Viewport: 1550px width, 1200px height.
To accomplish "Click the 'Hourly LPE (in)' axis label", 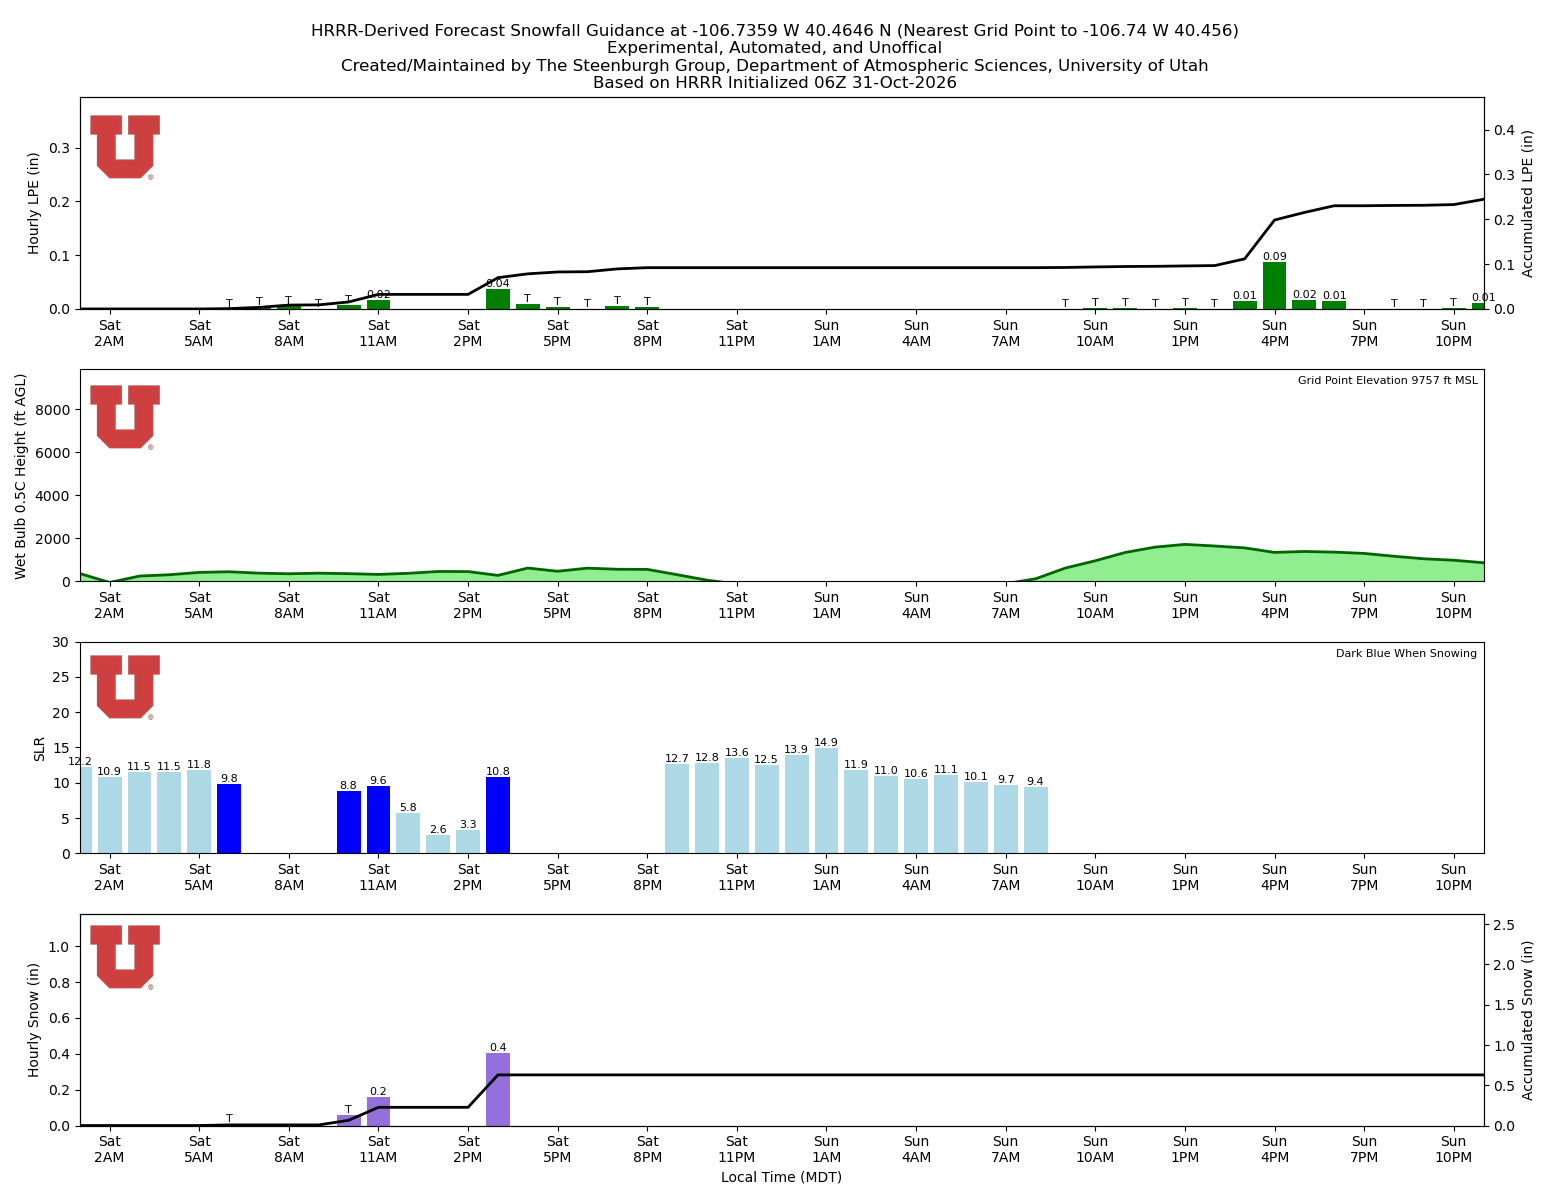I will [34, 203].
